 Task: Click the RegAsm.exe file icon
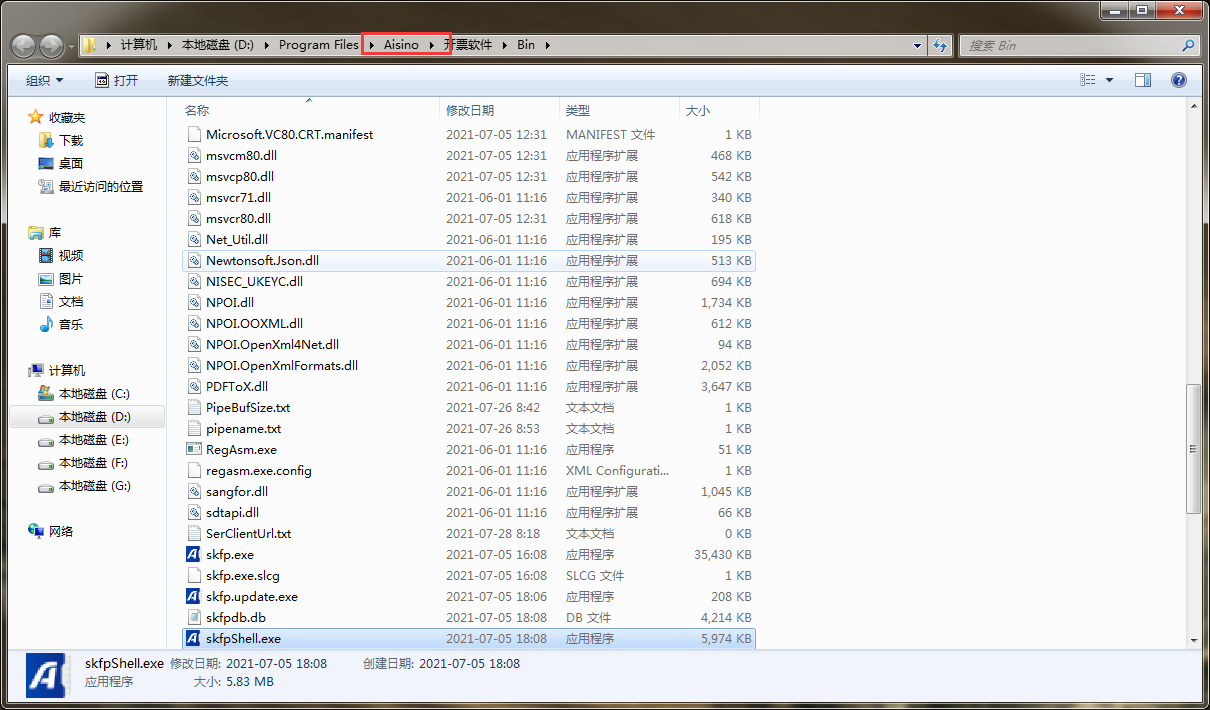(x=194, y=449)
